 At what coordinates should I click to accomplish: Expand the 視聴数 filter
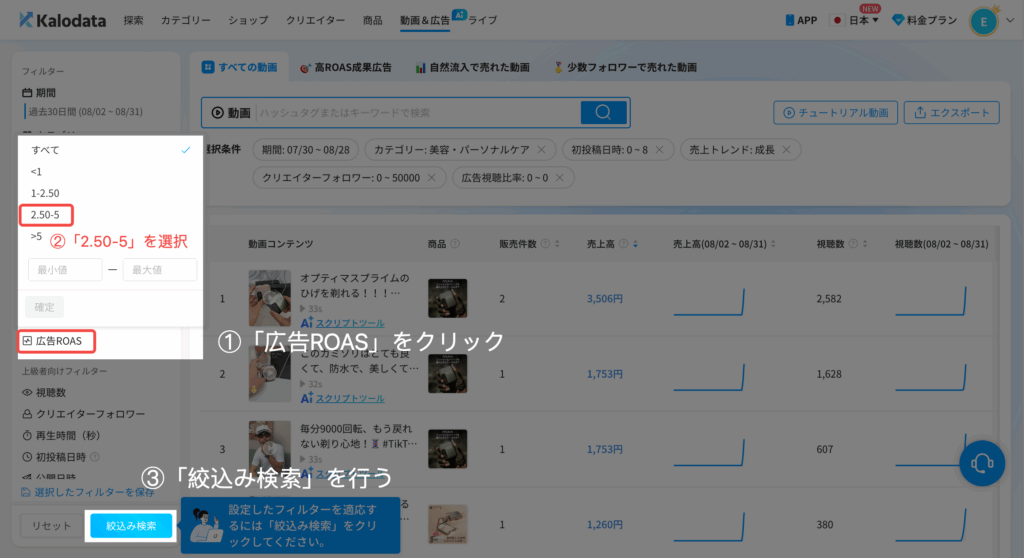tap(44, 392)
